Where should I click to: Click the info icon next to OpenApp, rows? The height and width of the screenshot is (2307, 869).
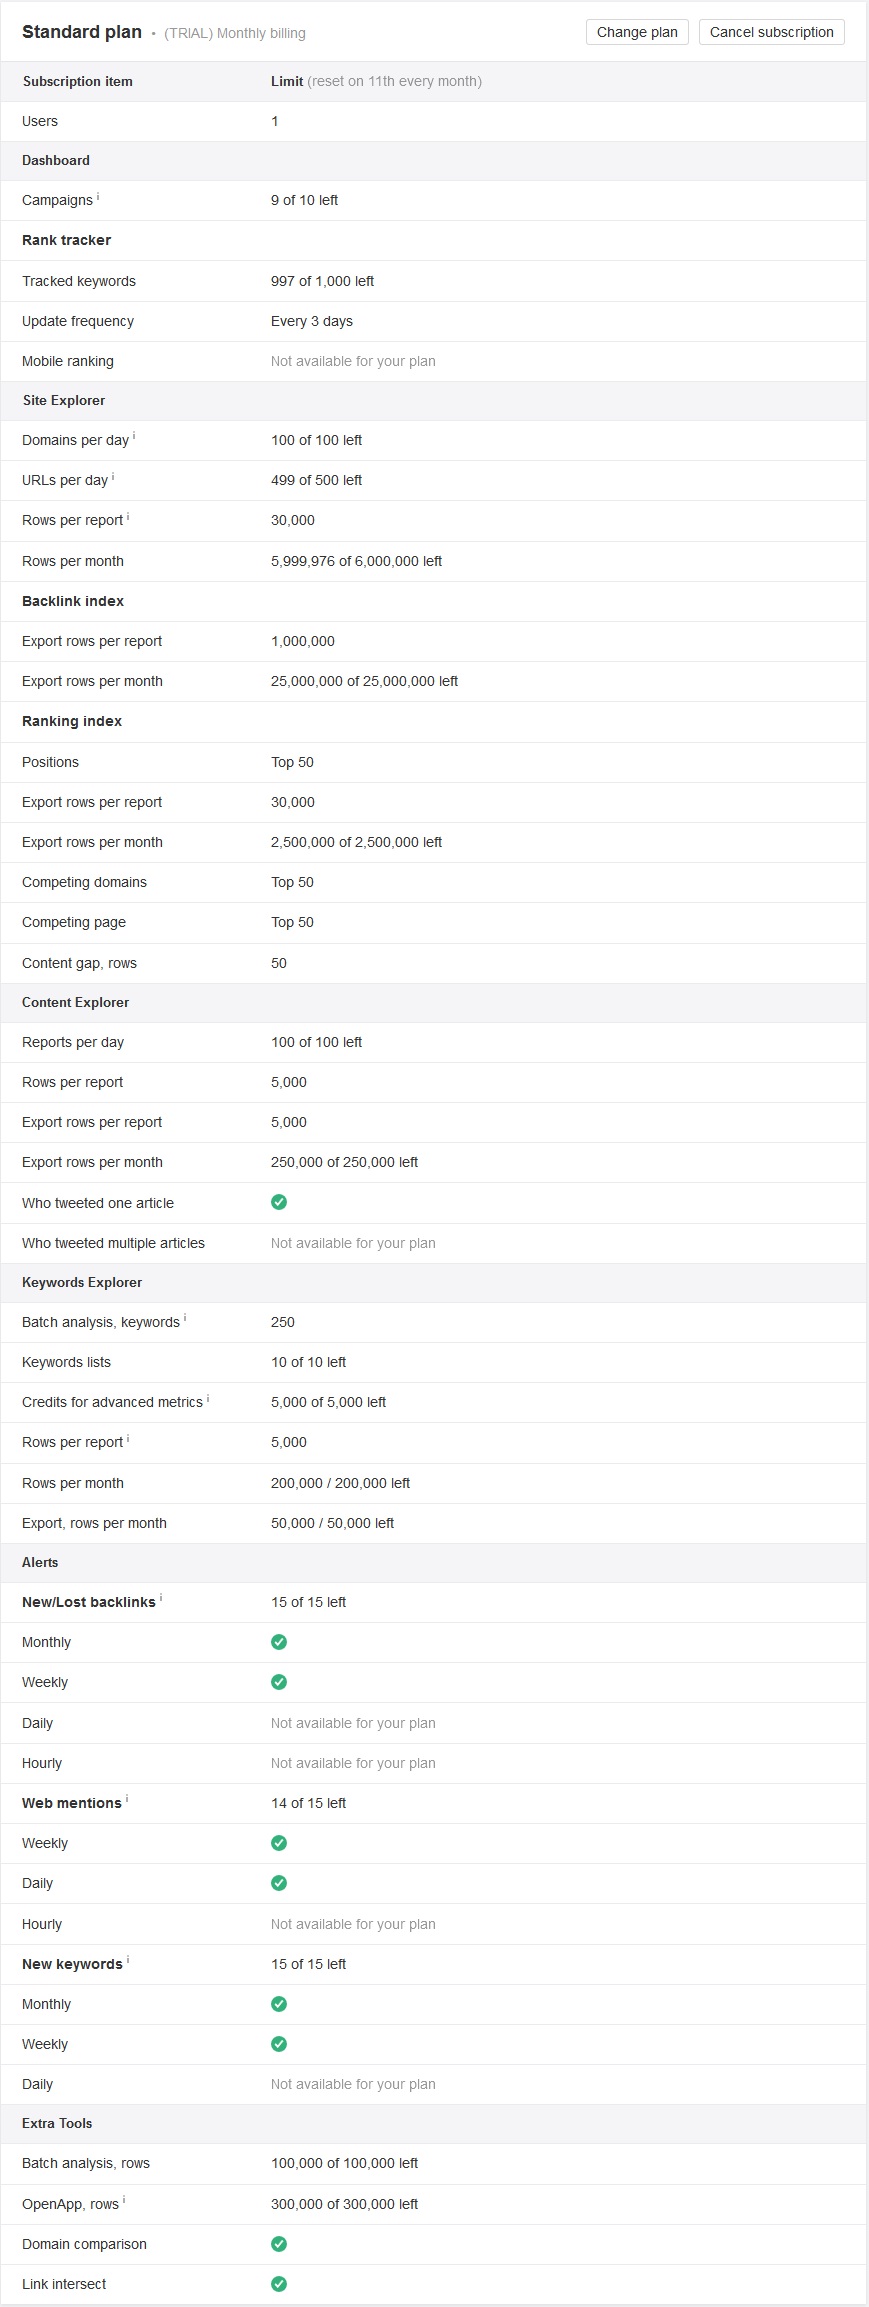124,2201
